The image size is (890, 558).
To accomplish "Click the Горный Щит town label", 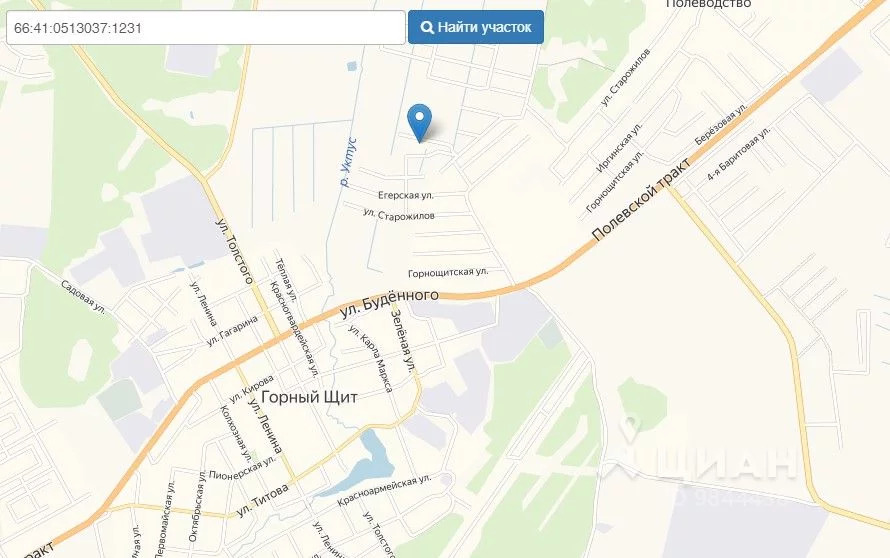I will point(309,397).
